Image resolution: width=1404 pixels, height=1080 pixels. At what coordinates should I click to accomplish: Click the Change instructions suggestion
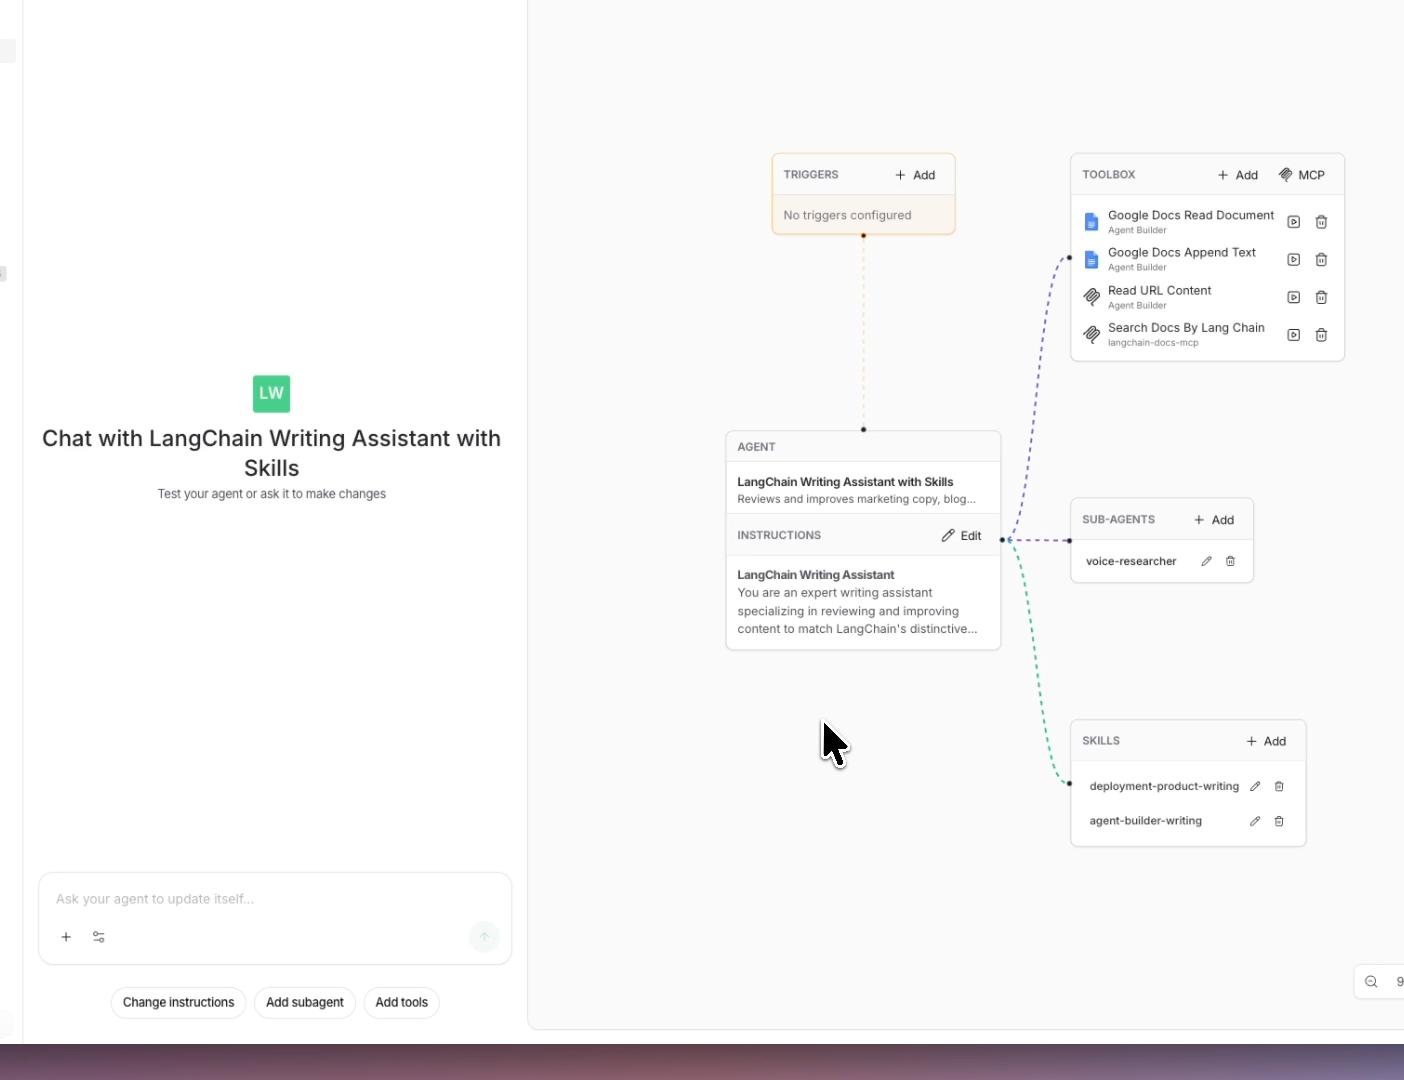tap(178, 1003)
